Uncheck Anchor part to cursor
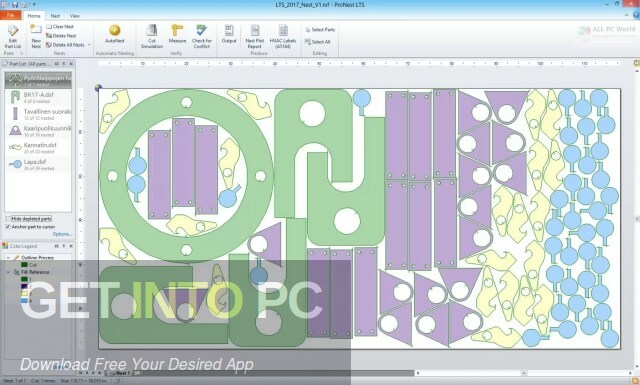This screenshot has height=385, width=640. click(x=8, y=227)
